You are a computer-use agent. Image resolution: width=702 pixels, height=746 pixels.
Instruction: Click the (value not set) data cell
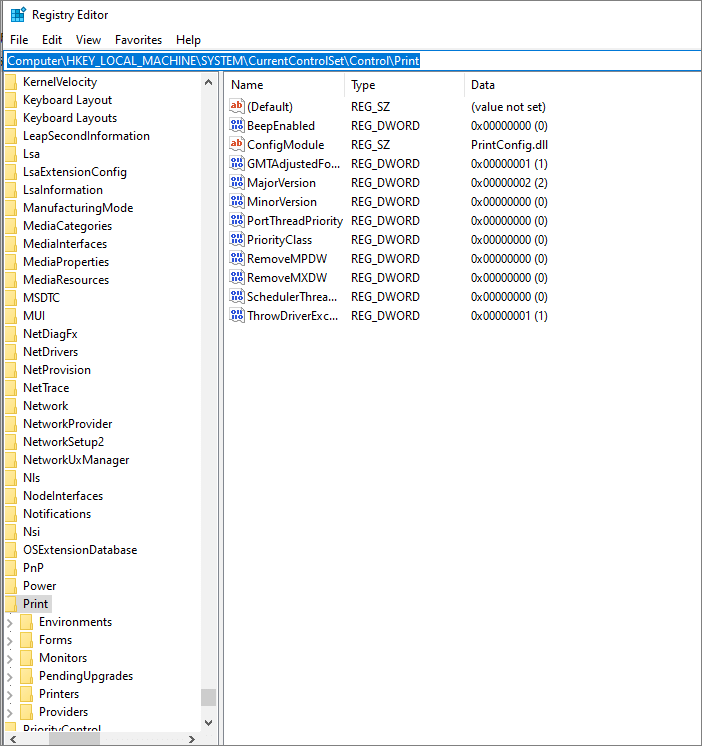click(508, 107)
